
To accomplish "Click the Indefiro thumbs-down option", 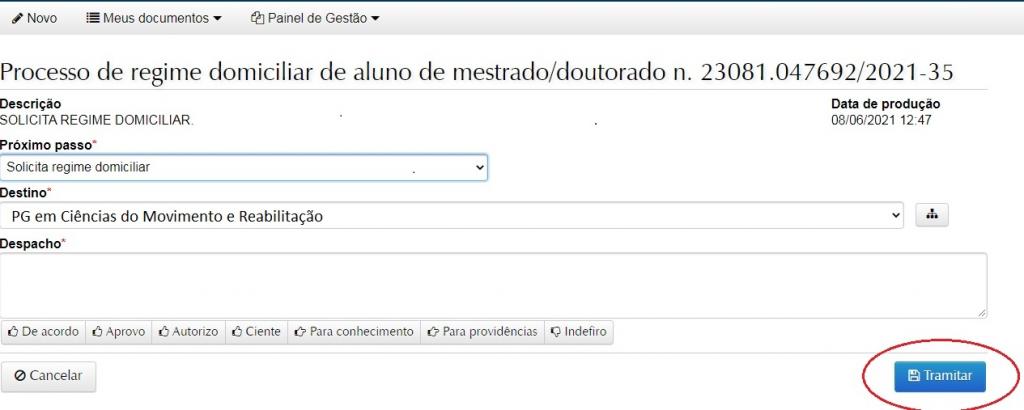I will click(x=579, y=332).
